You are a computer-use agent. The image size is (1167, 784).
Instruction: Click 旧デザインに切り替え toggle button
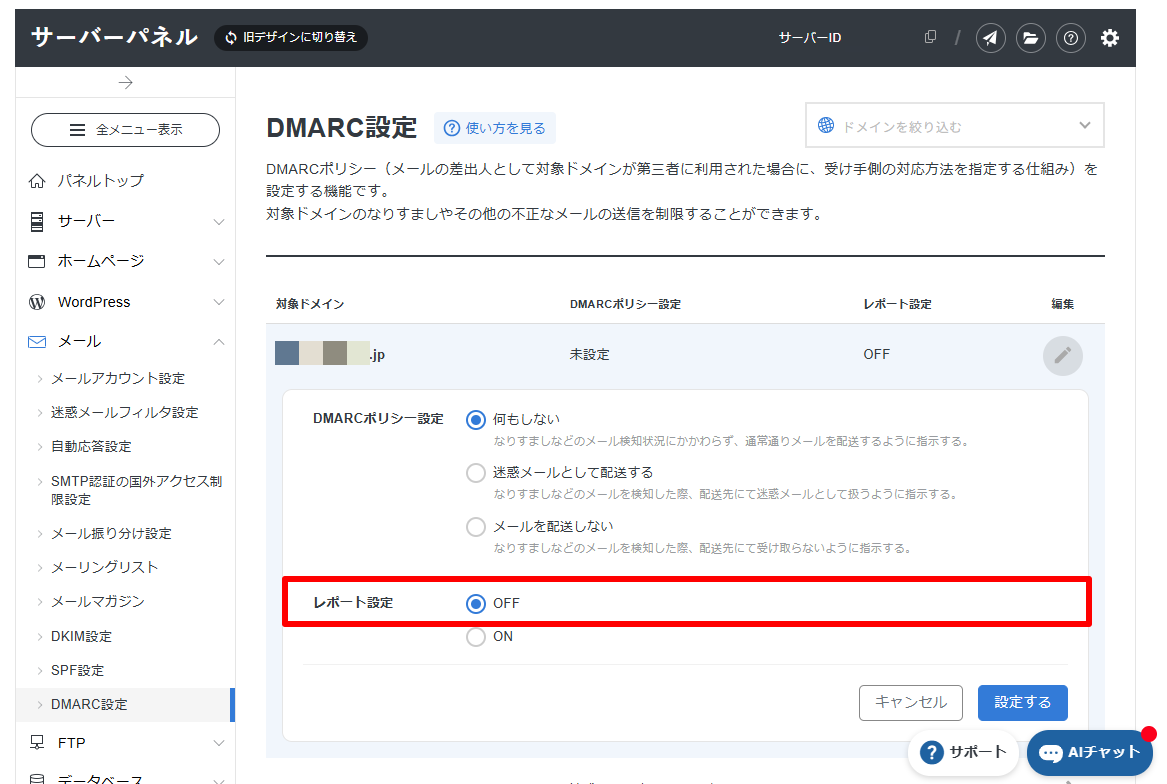(291, 37)
